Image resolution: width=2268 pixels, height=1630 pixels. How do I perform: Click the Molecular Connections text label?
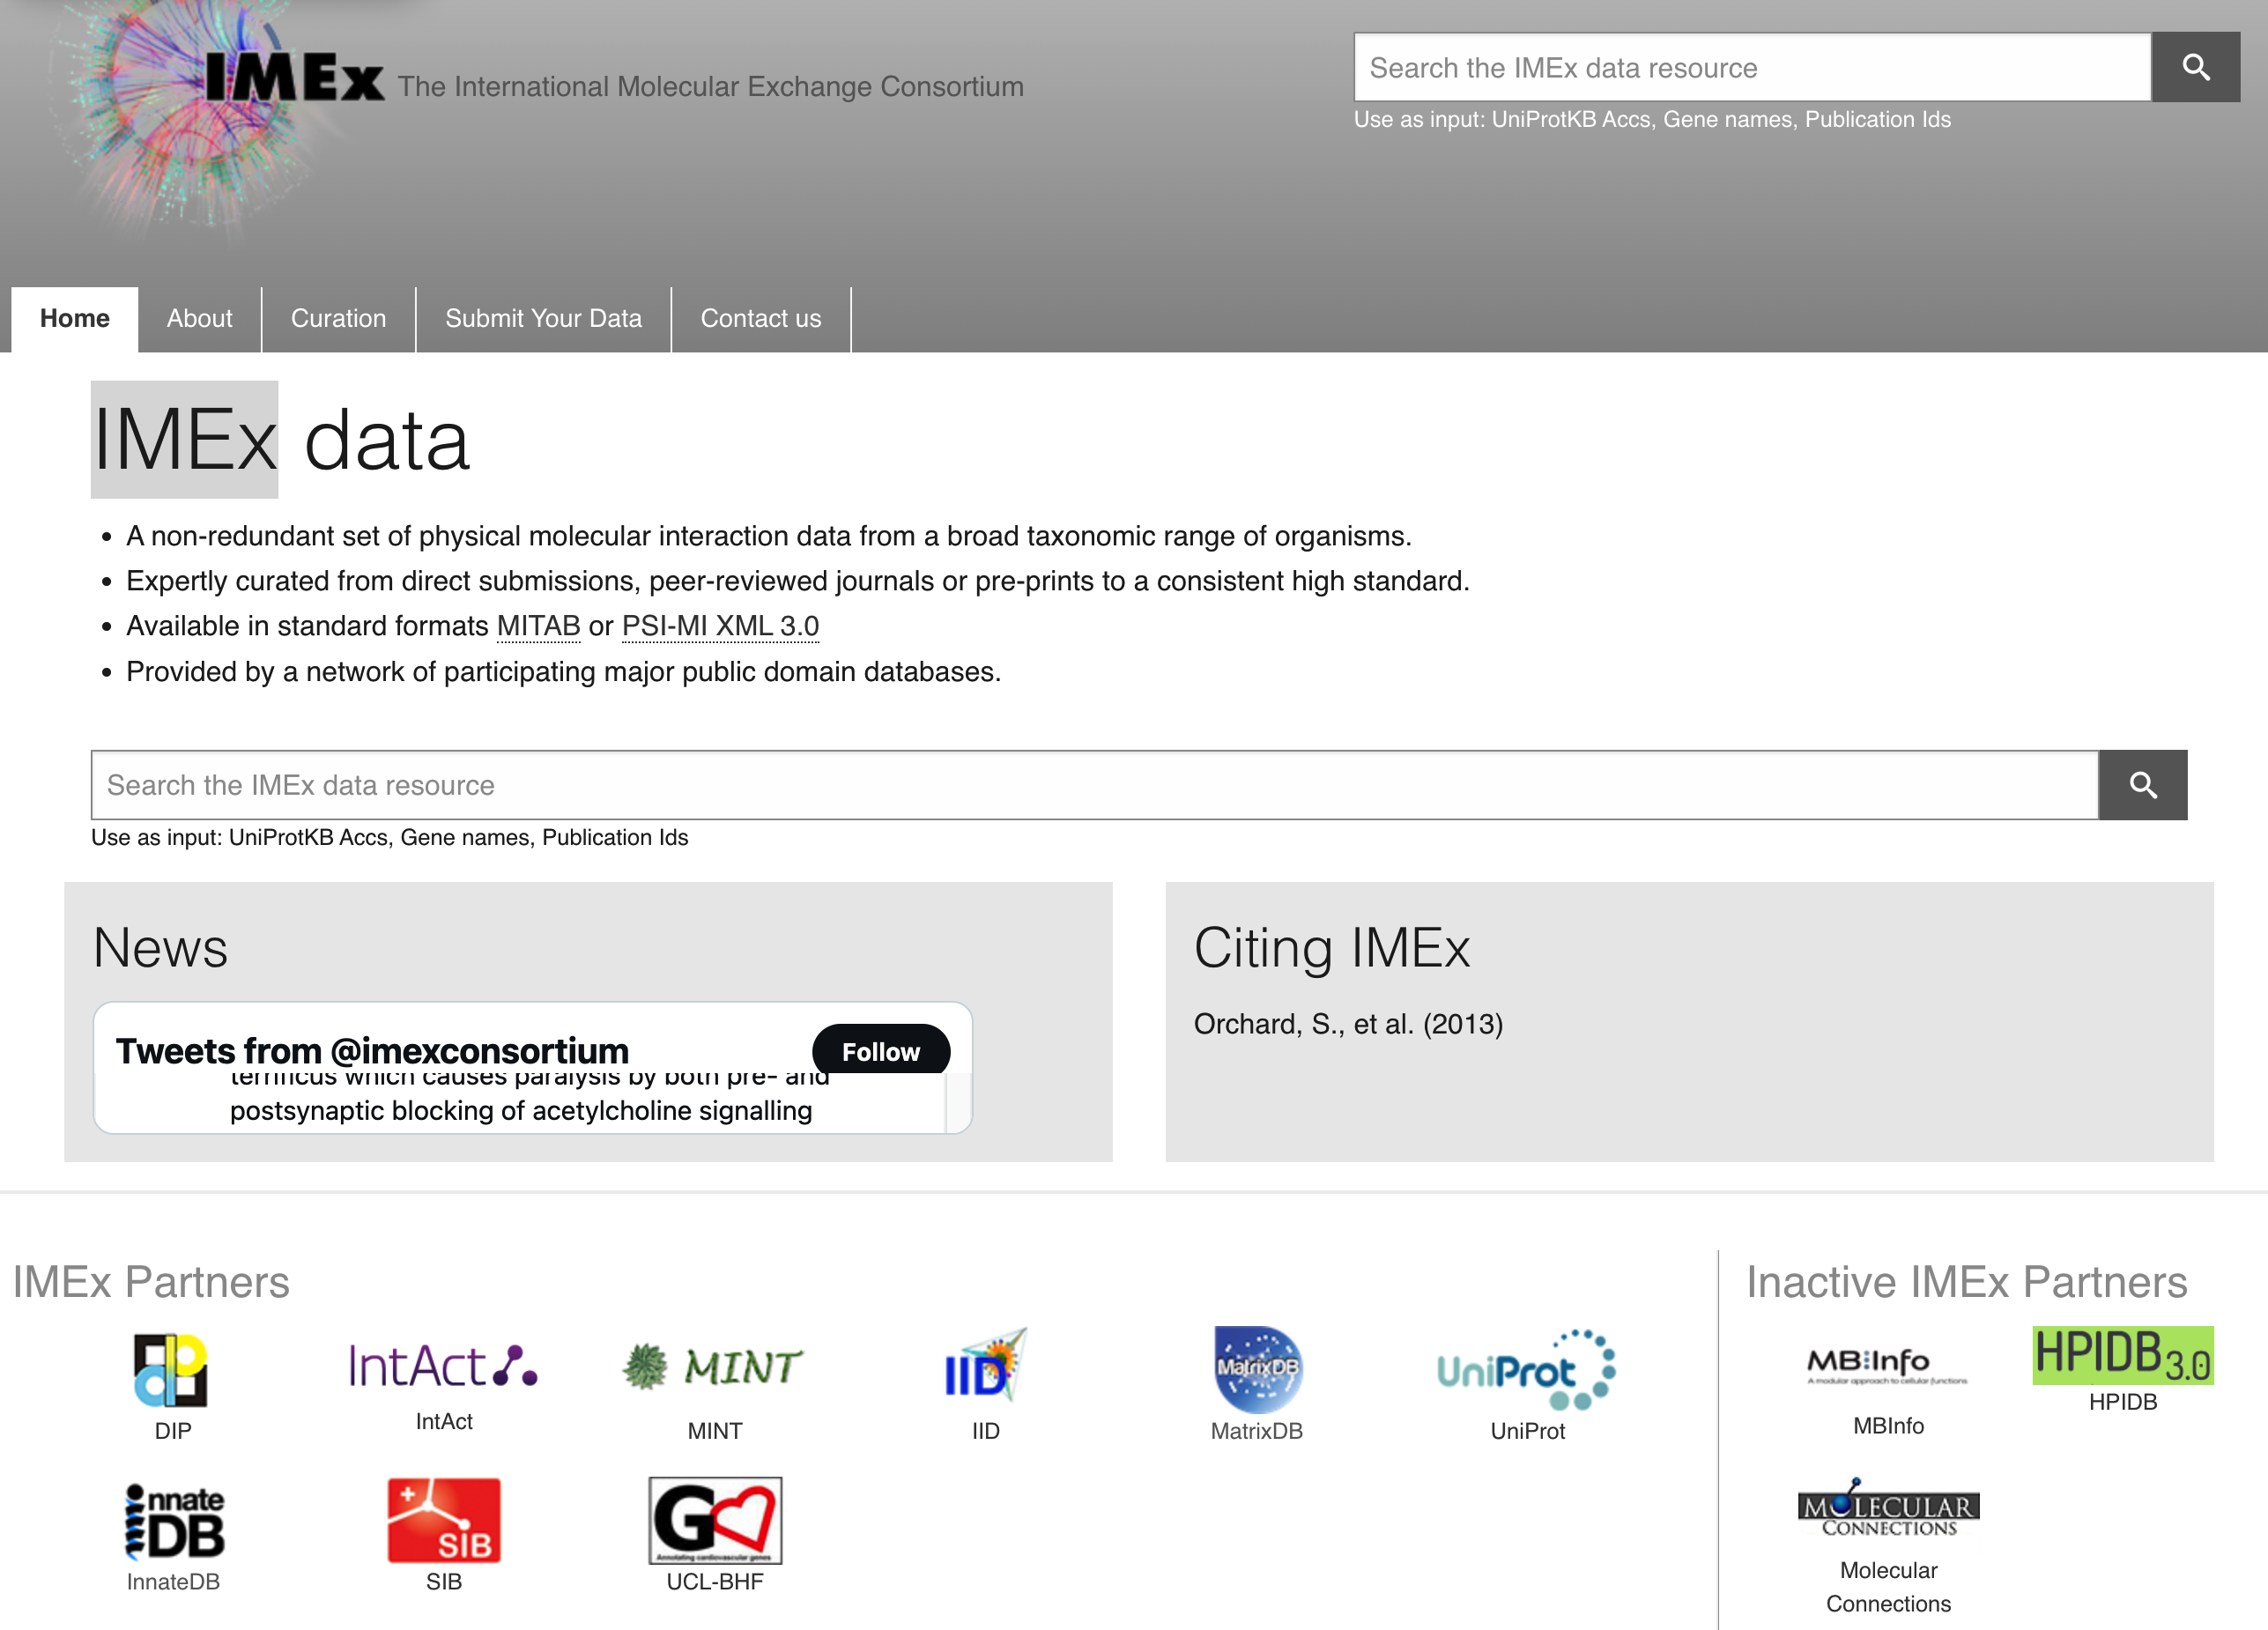click(1888, 1587)
